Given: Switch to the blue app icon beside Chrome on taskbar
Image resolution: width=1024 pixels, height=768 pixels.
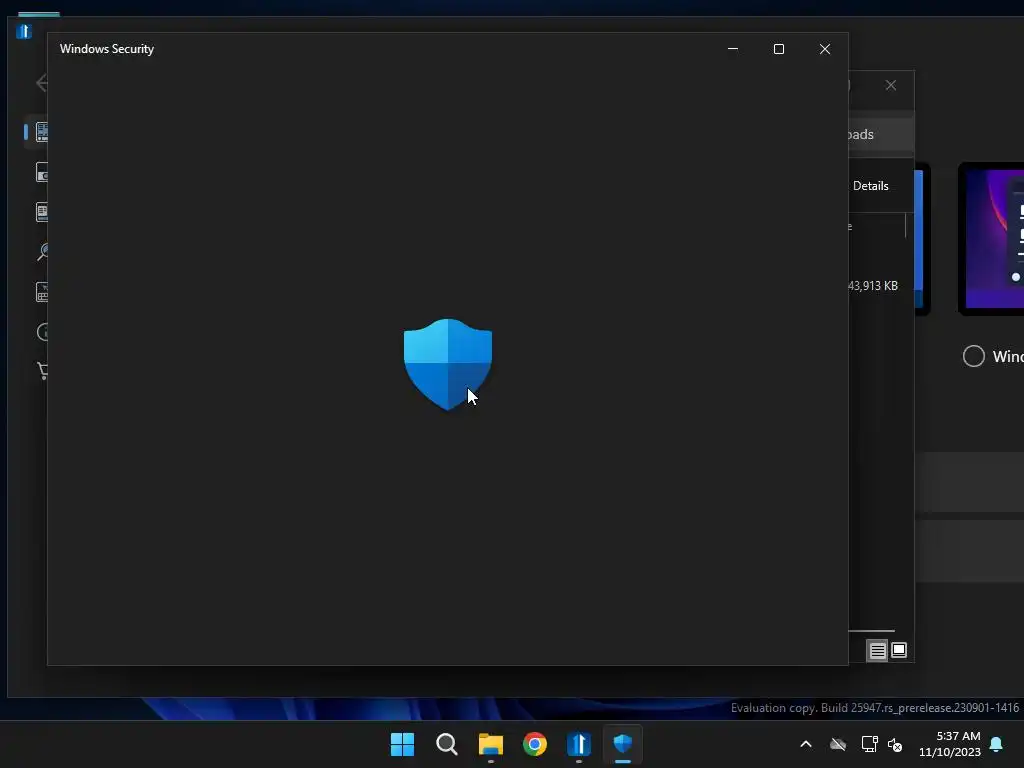Looking at the screenshot, I should (579, 744).
